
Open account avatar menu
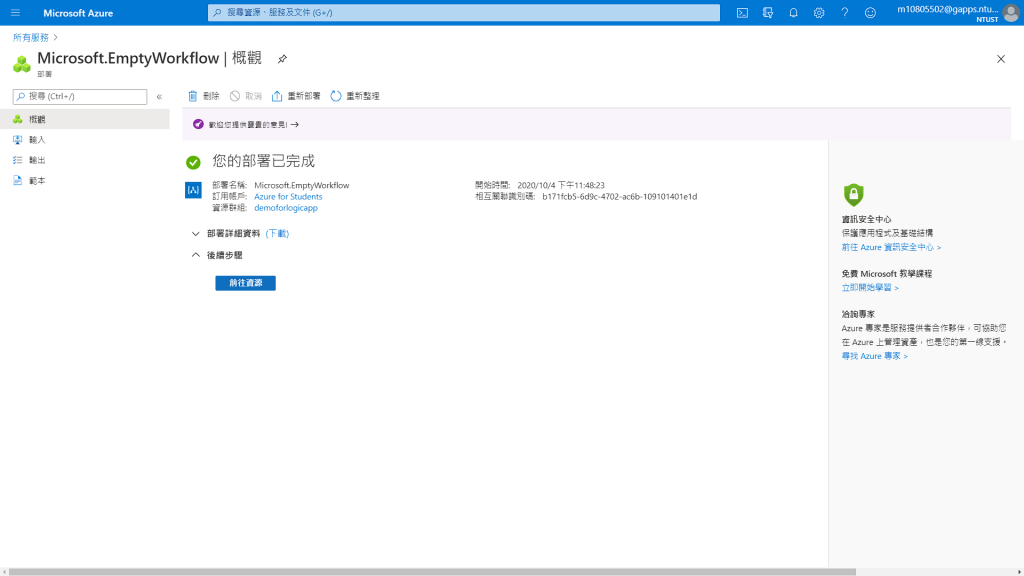1011,13
